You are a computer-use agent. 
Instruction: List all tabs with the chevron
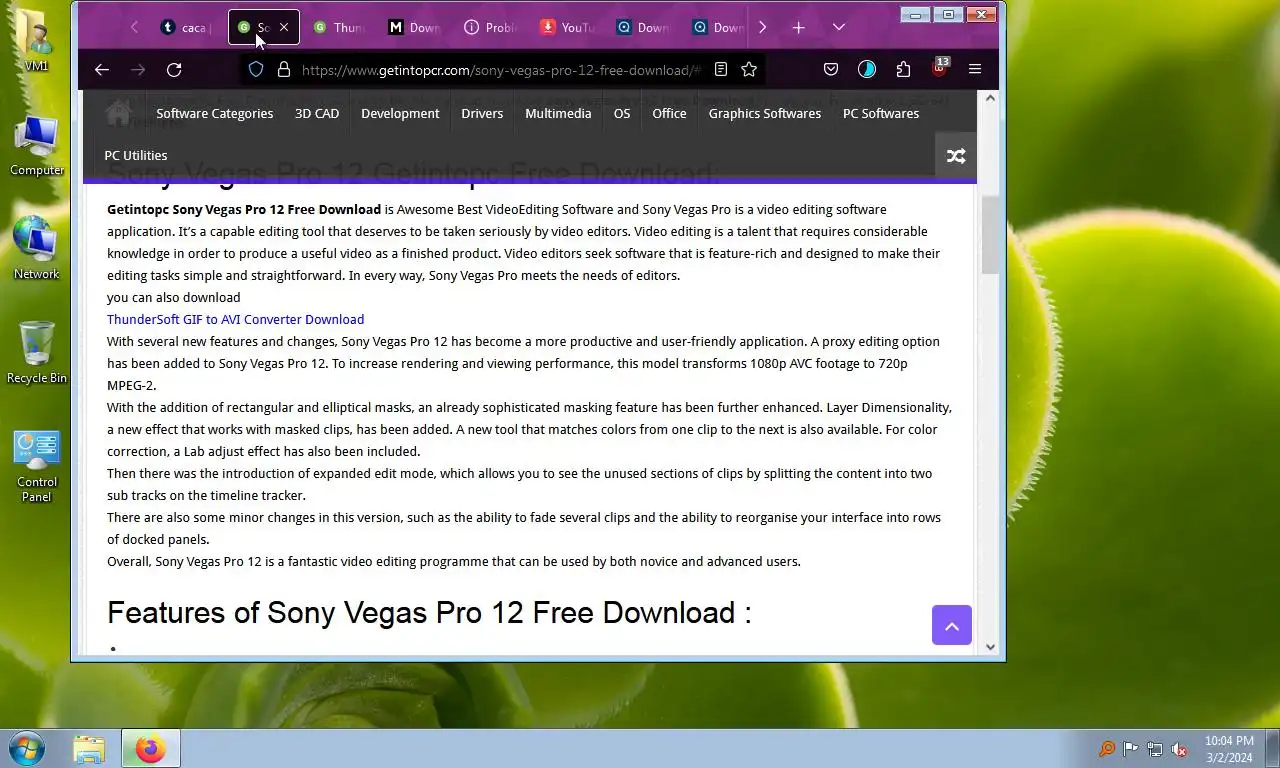click(x=839, y=27)
